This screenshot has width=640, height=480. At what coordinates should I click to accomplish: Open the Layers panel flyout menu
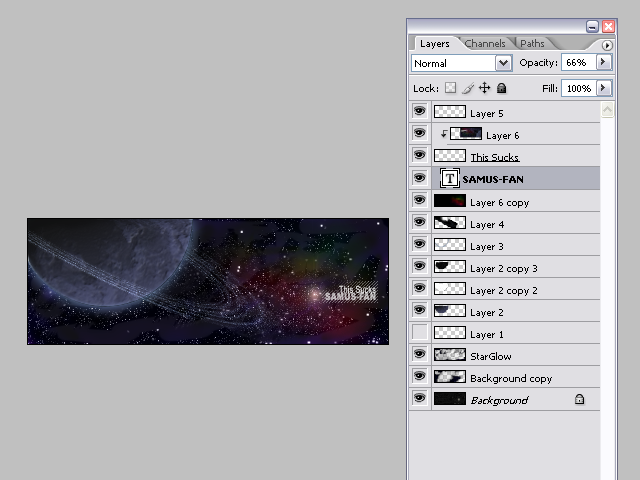pos(607,45)
